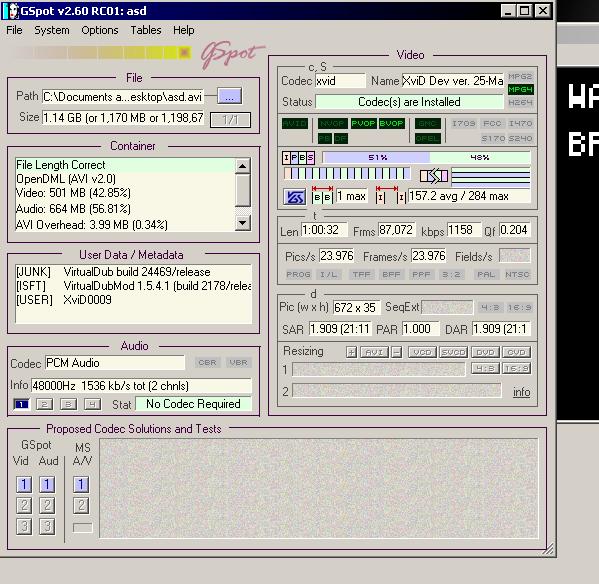599x584 pixels.
Task: Click the minus button beside AVI
Action: [x=397, y=352]
